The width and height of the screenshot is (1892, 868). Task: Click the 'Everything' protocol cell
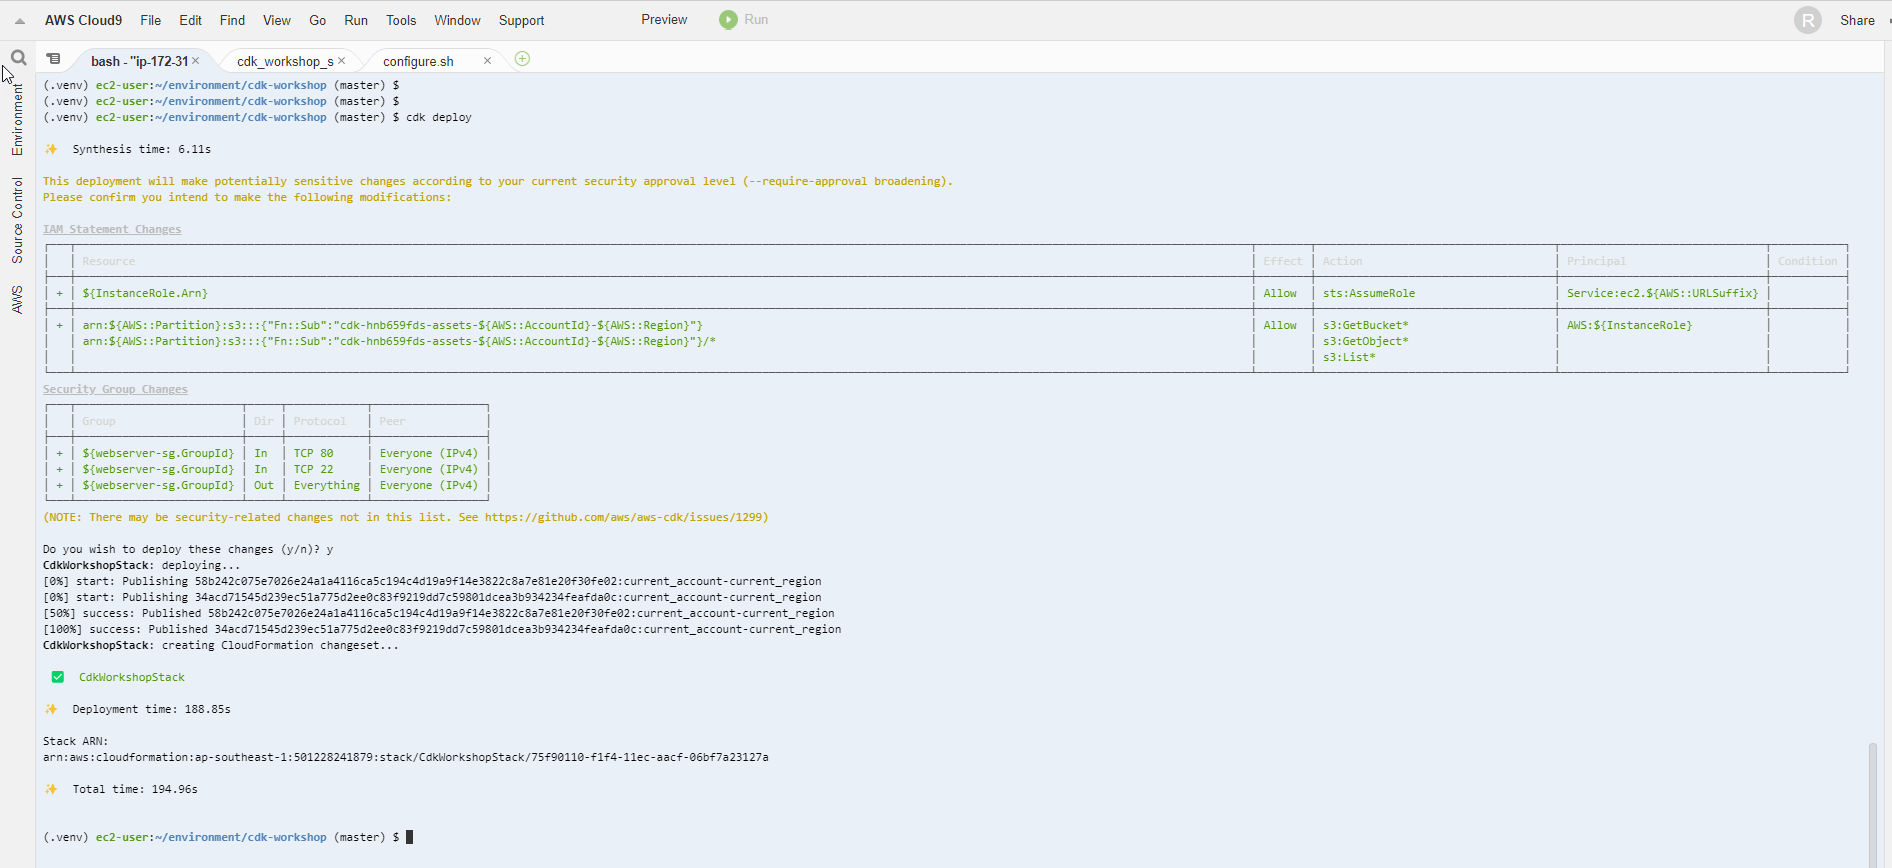pyautogui.click(x=326, y=485)
